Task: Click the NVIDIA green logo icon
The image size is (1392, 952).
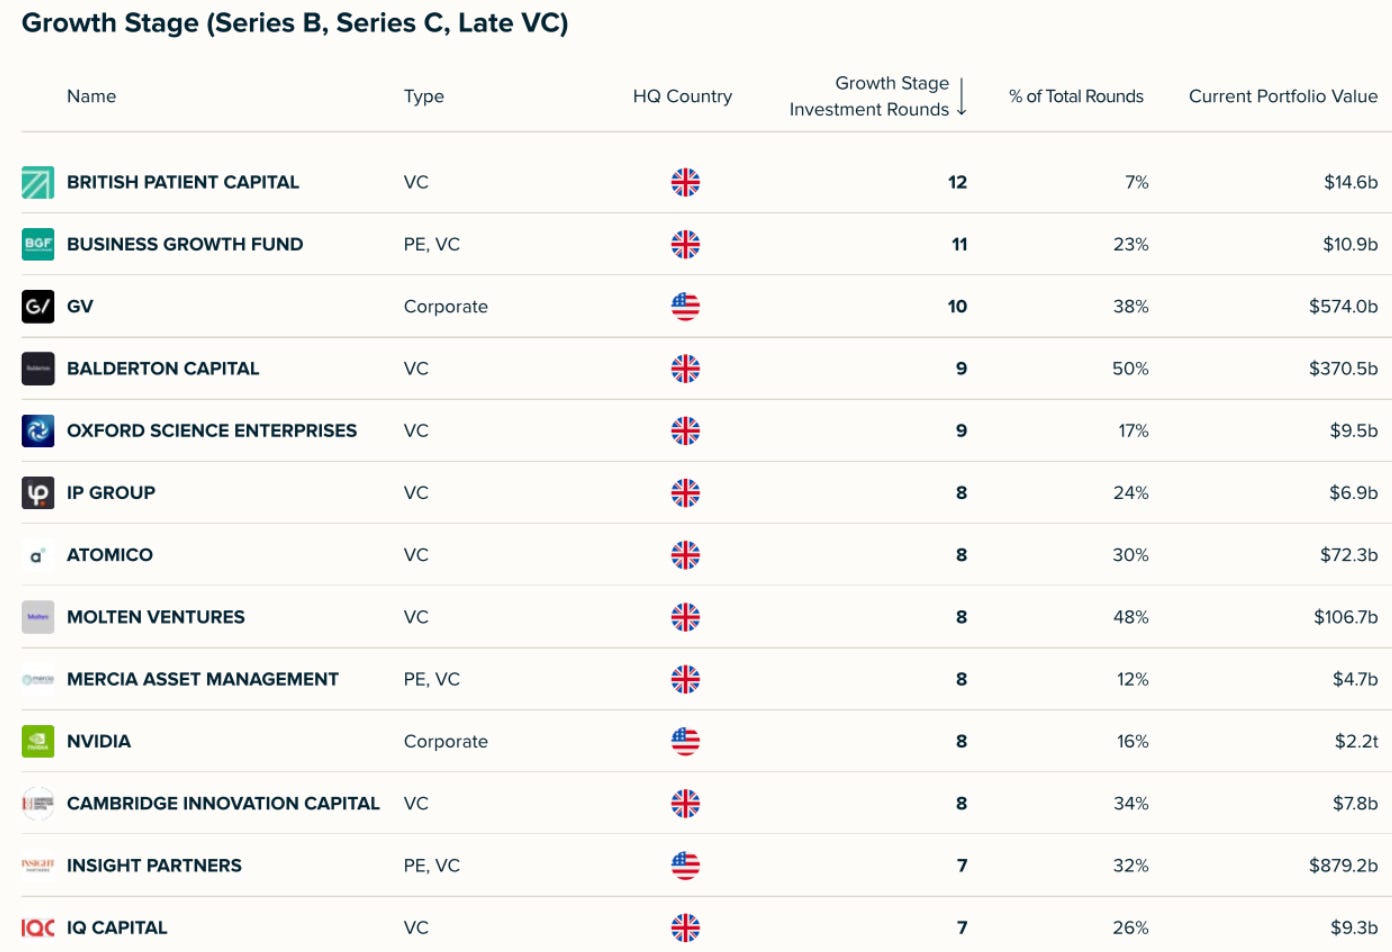Action: tap(38, 741)
